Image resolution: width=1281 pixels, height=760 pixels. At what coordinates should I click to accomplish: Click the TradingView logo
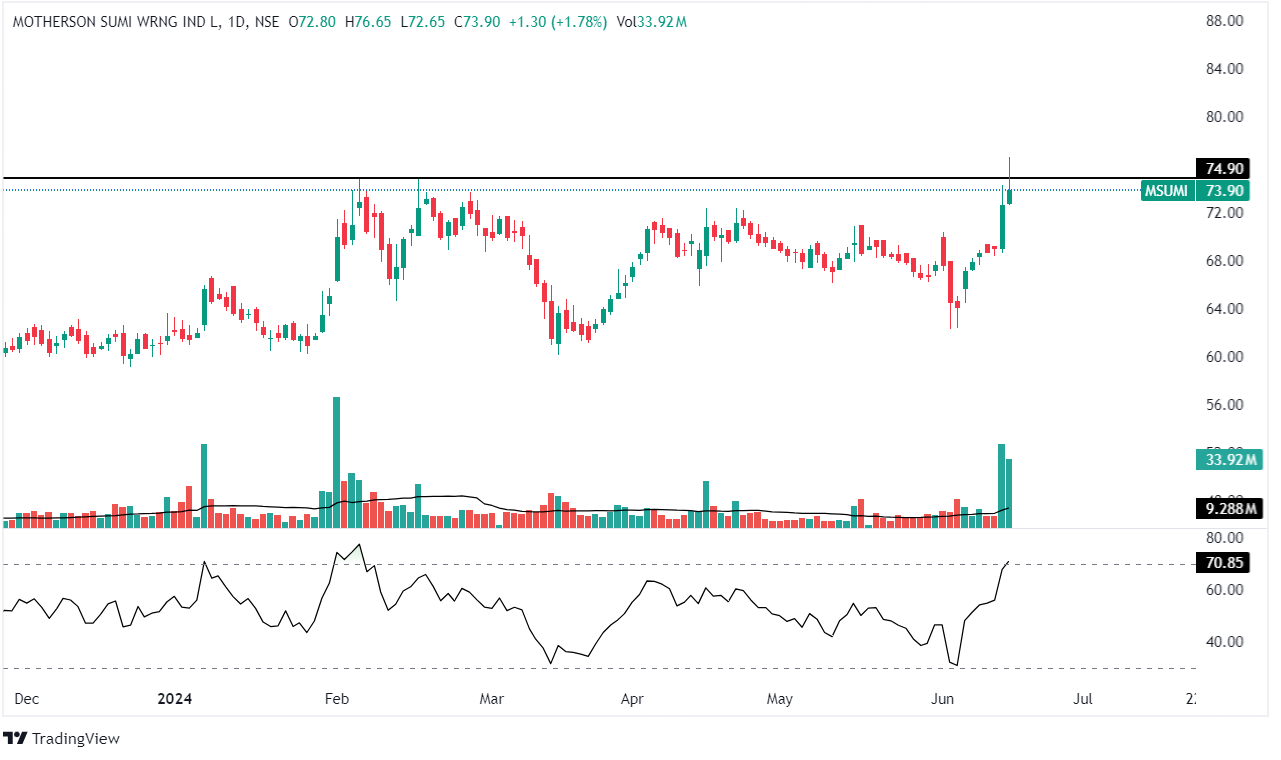pos(62,738)
